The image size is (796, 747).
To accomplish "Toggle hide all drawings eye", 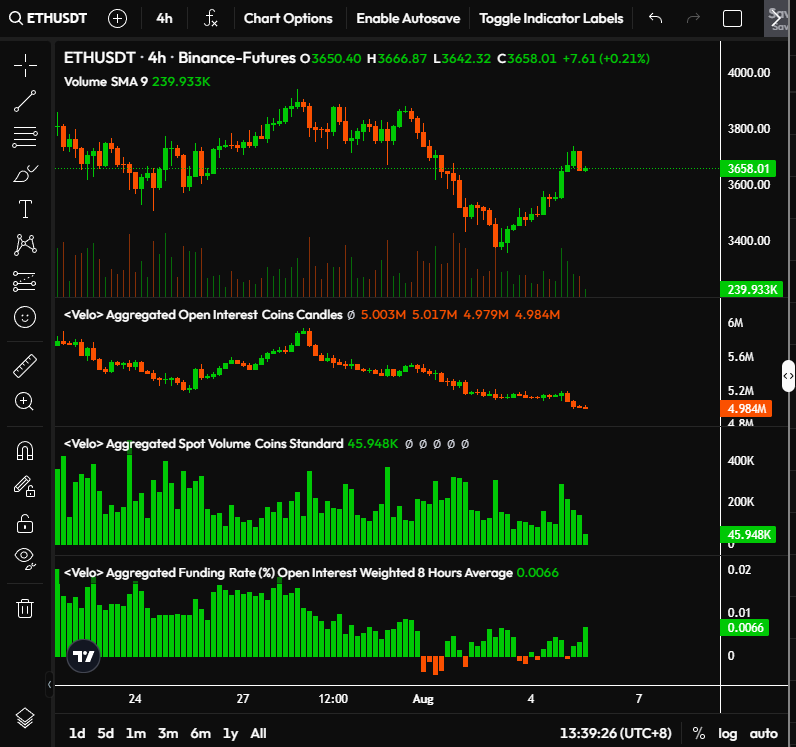I will (x=25, y=557).
